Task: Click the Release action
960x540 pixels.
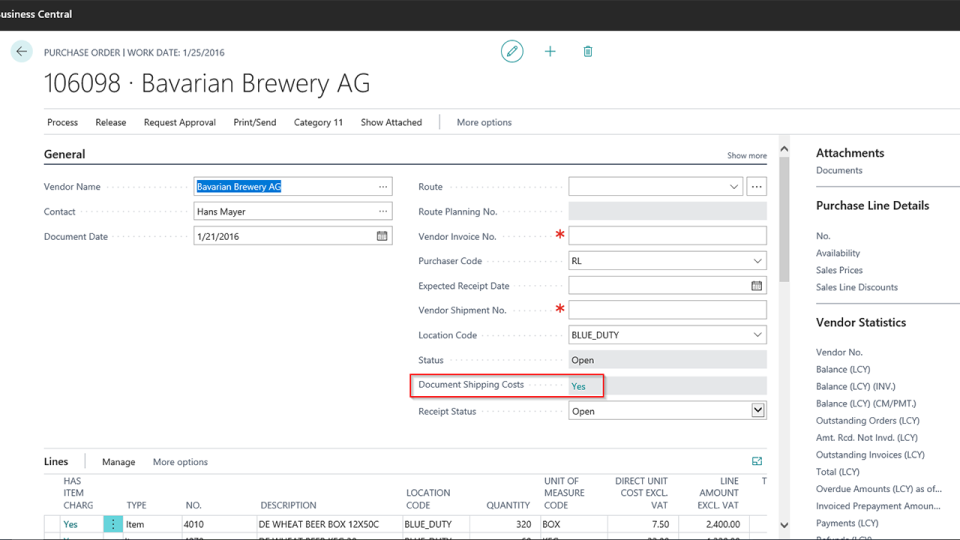Action: 111,122
